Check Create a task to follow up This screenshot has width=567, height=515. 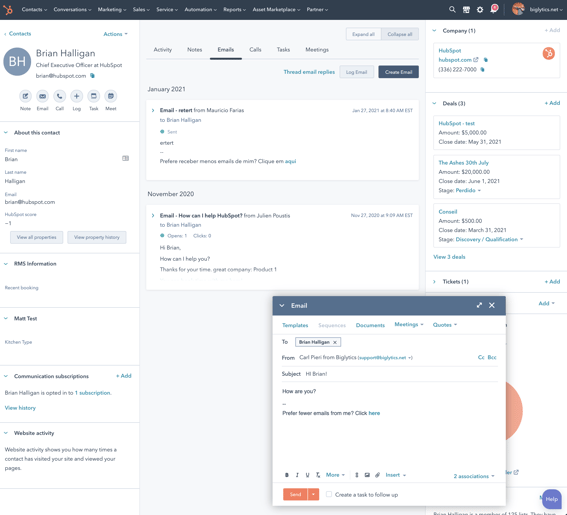click(329, 494)
